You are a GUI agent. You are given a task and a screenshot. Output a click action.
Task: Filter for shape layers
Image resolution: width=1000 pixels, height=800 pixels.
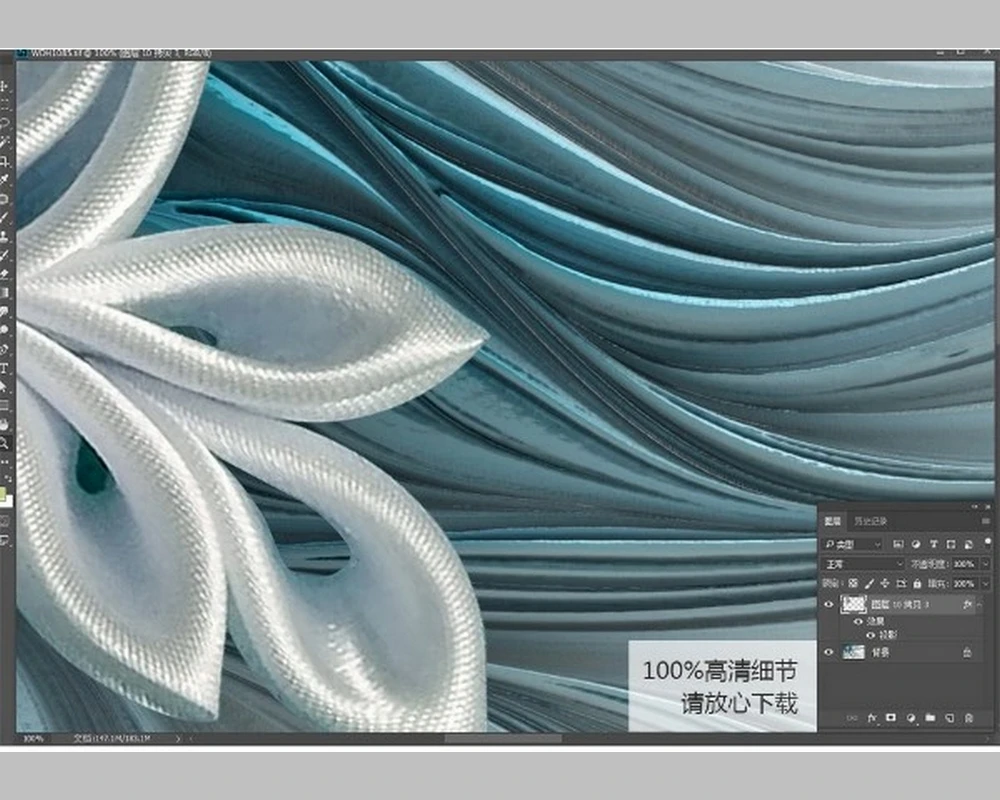[x=951, y=544]
